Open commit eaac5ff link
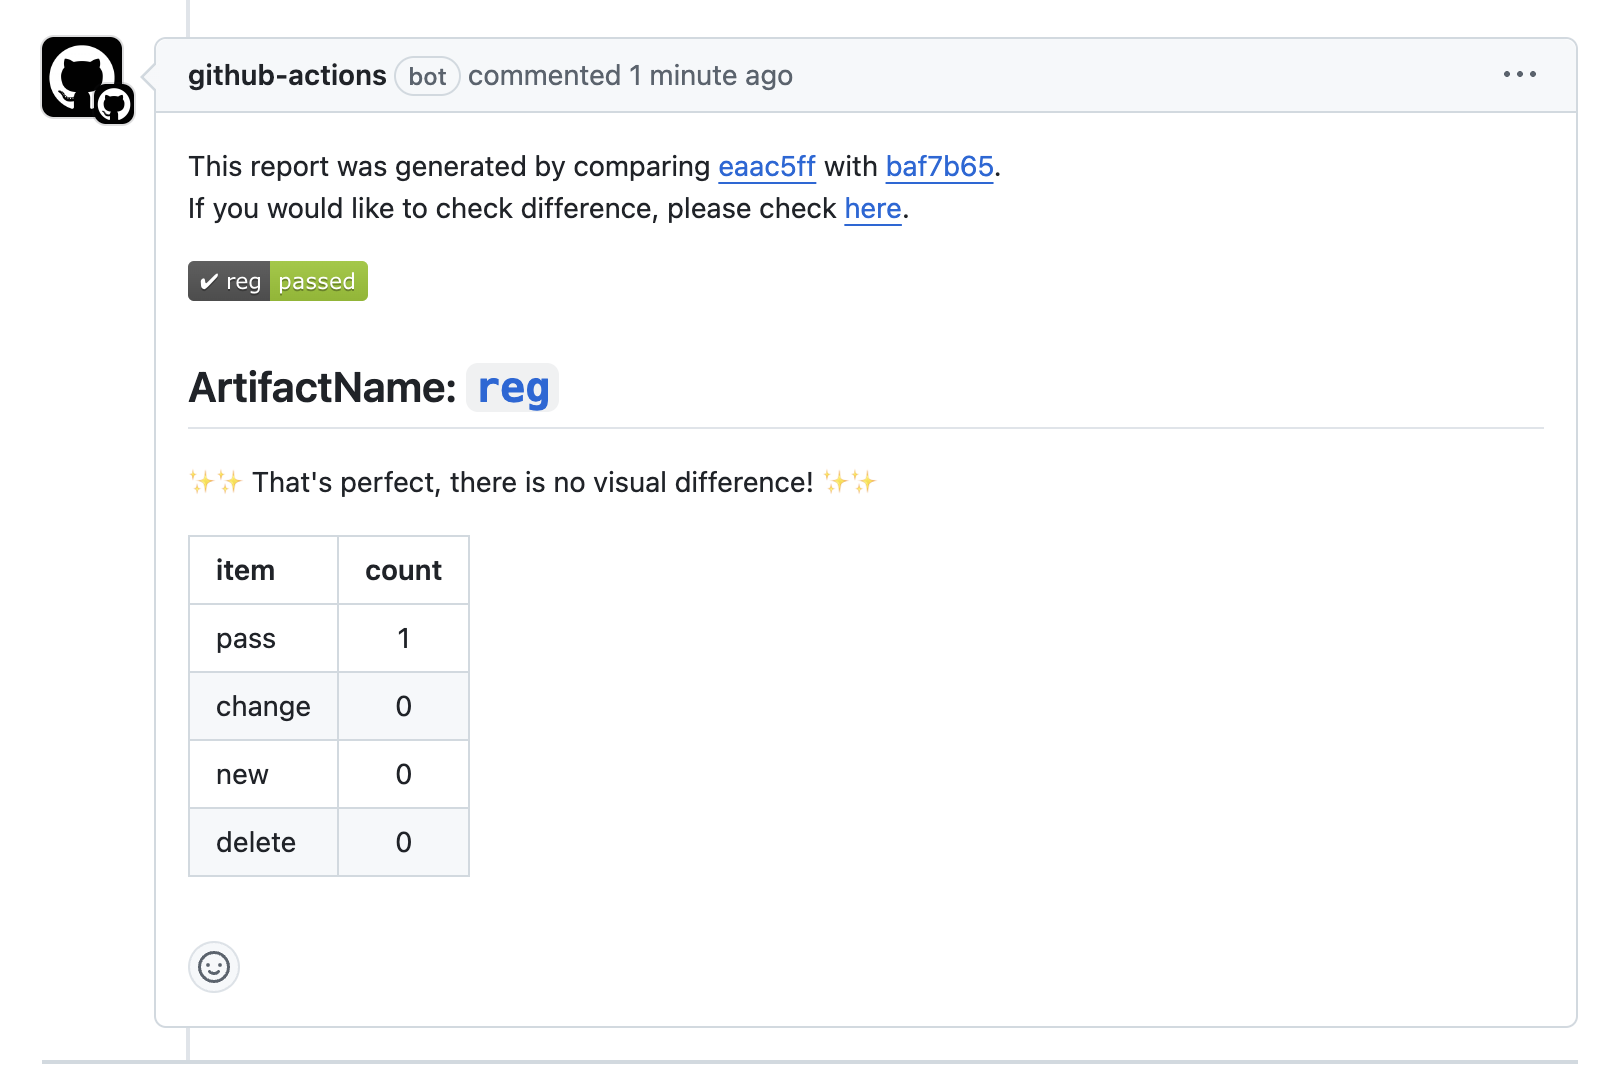The image size is (1606, 1070). coord(767,166)
